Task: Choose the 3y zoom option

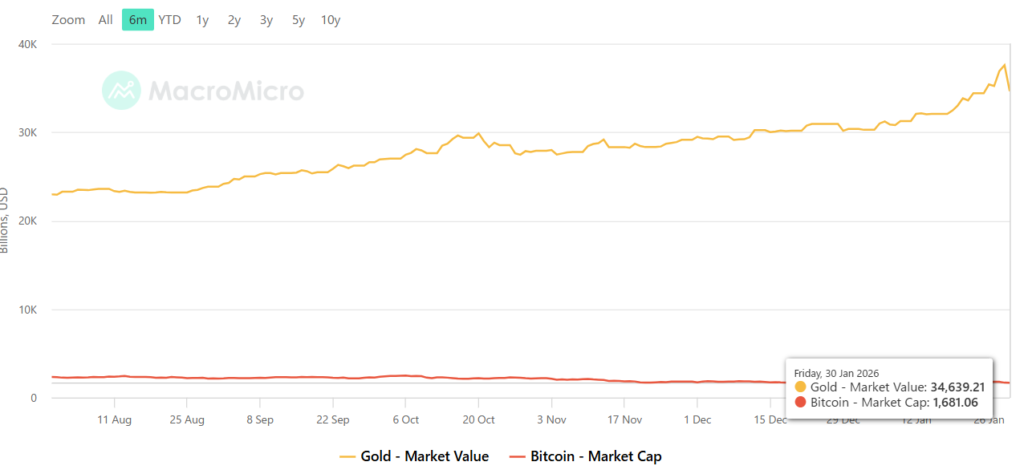Action: [266, 20]
